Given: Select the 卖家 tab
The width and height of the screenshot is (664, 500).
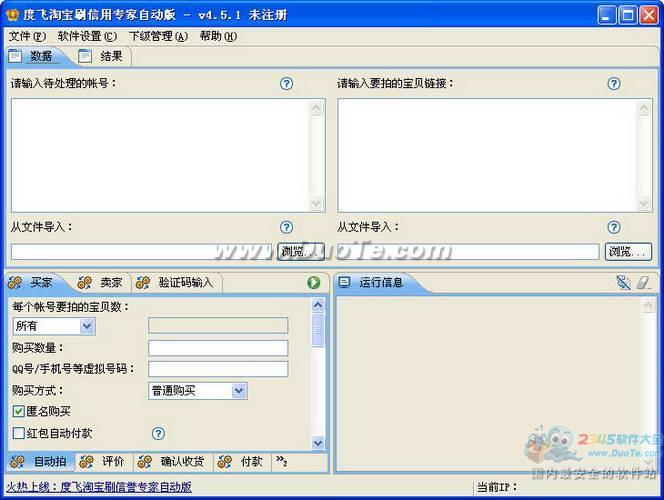Looking at the screenshot, I should [103, 282].
